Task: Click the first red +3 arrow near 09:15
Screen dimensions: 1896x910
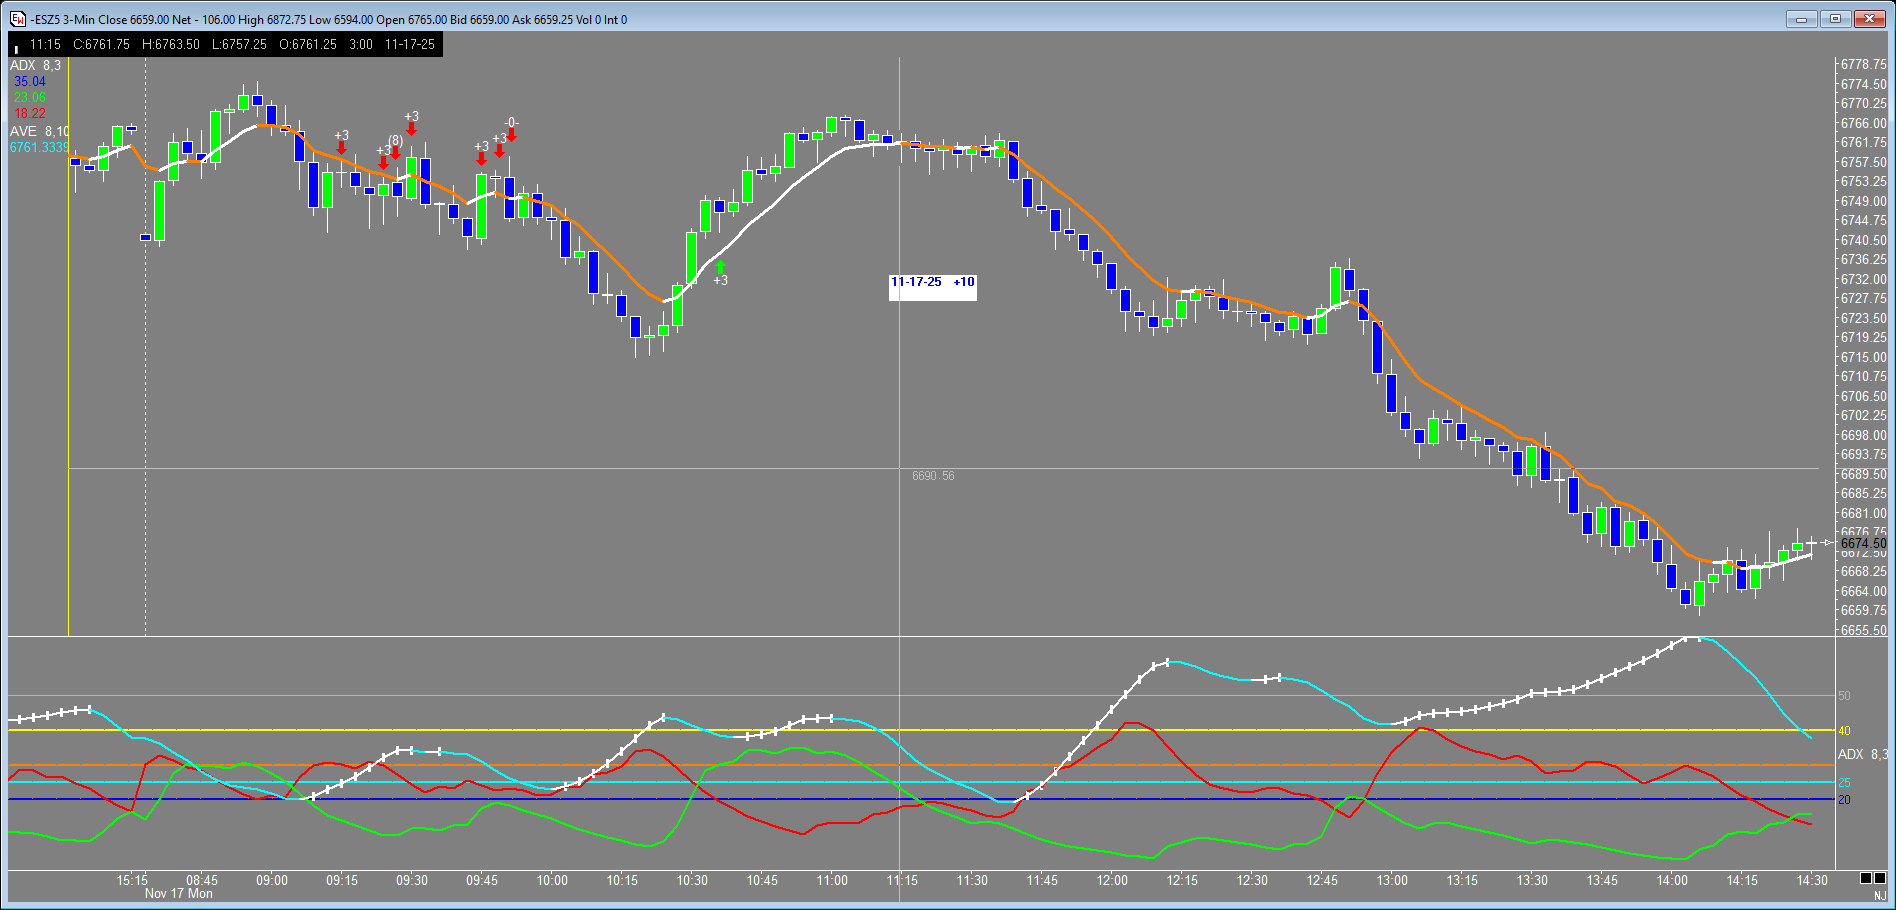Action: (x=342, y=148)
